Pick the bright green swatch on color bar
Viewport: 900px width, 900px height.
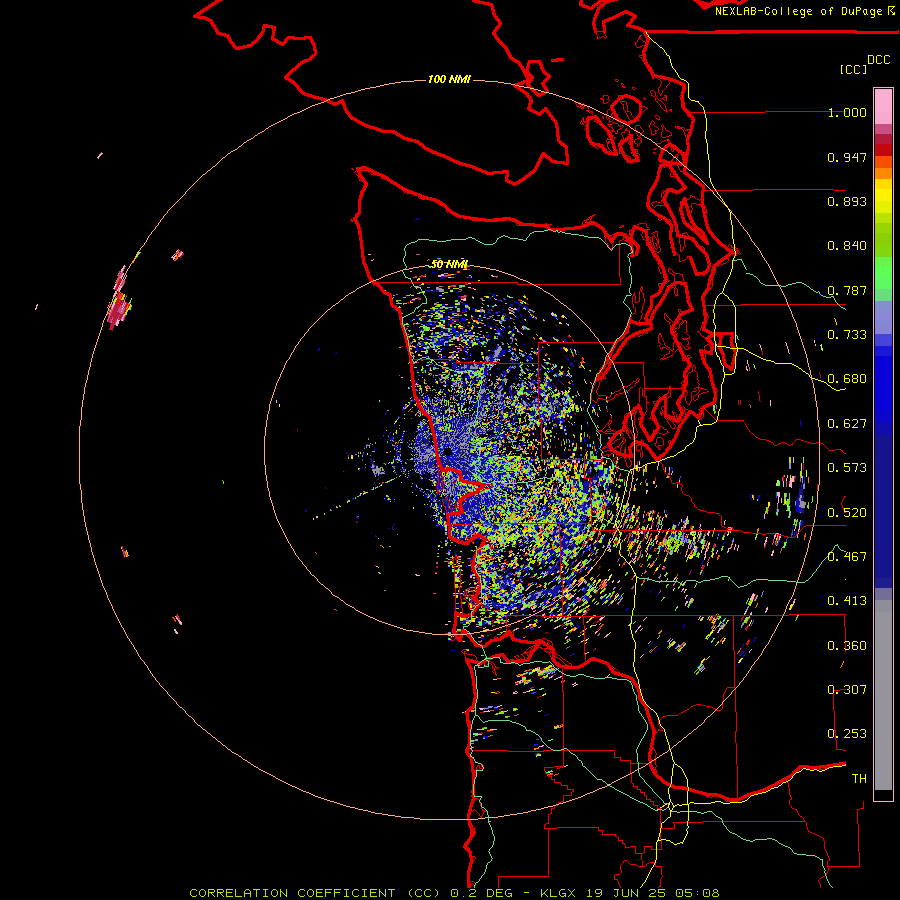pyautogui.click(x=883, y=273)
